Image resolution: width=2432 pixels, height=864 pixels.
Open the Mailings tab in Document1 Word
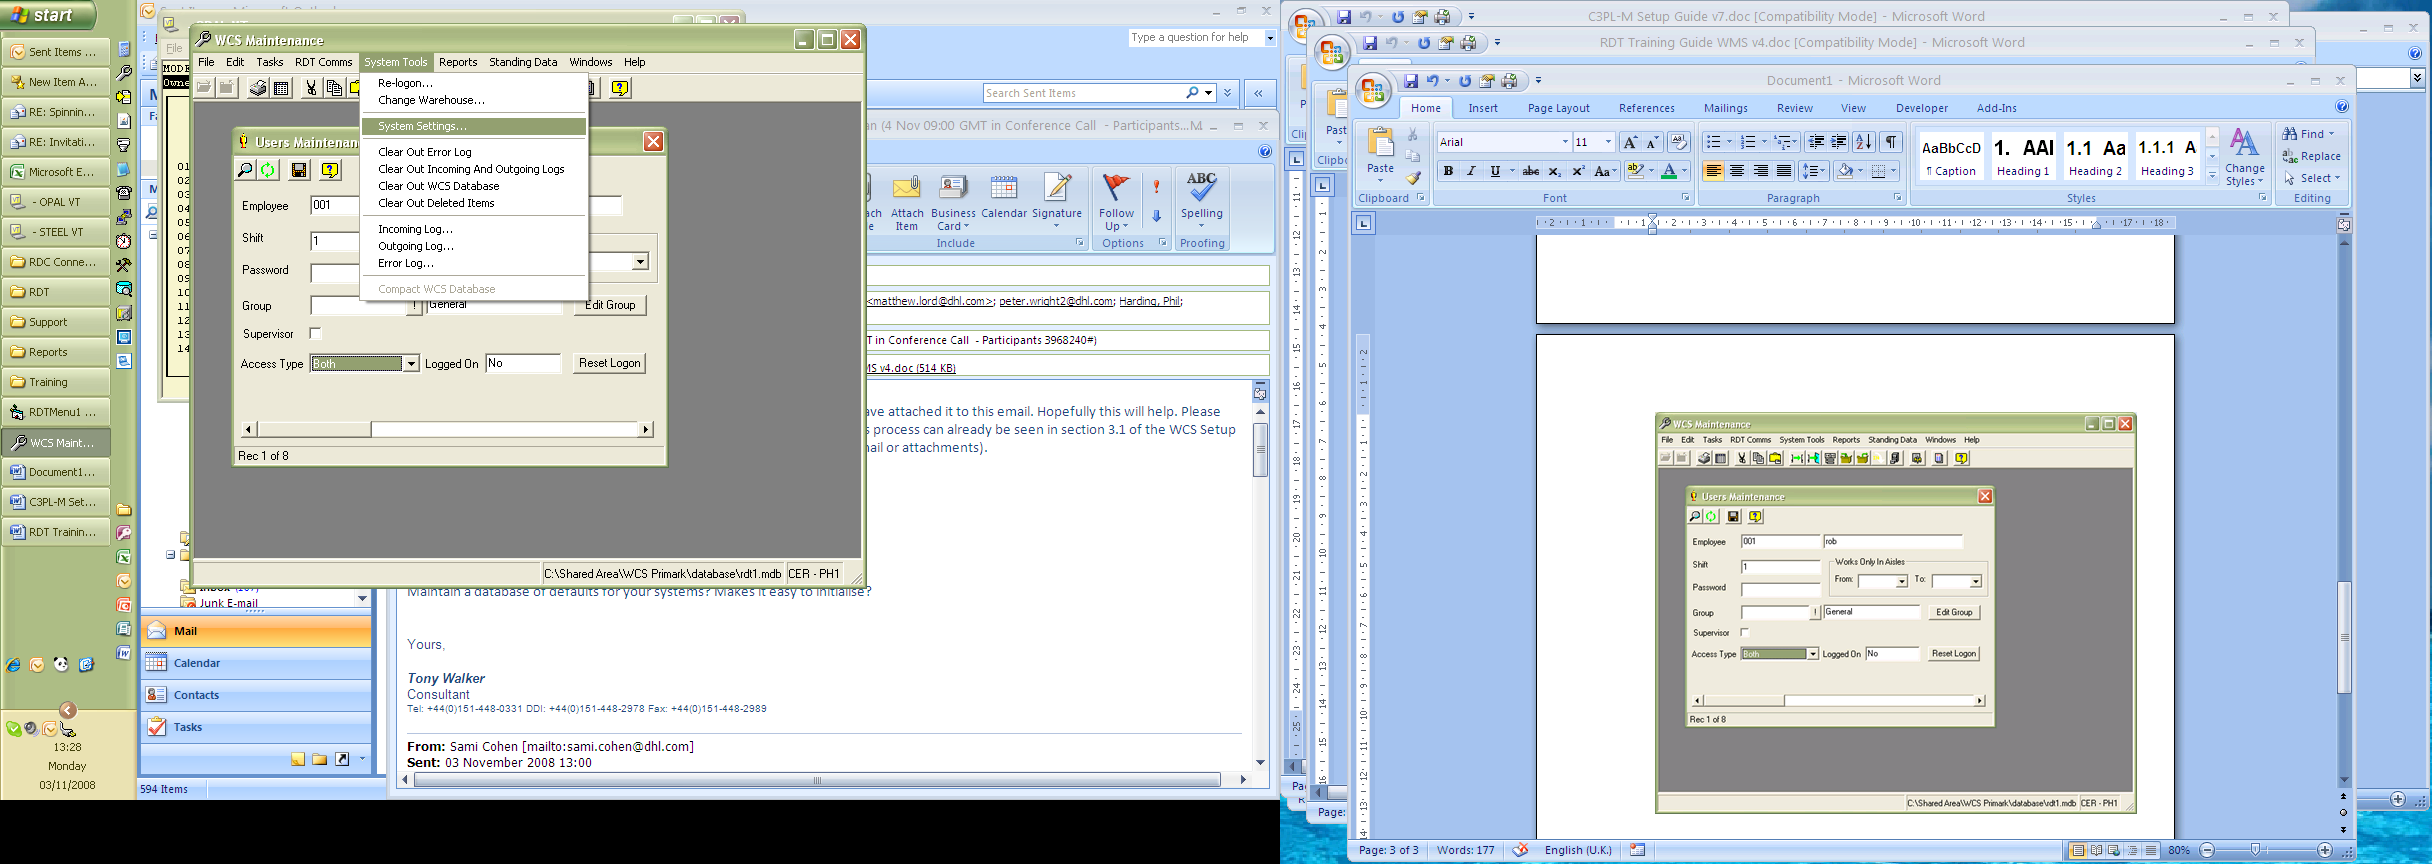(x=1726, y=108)
